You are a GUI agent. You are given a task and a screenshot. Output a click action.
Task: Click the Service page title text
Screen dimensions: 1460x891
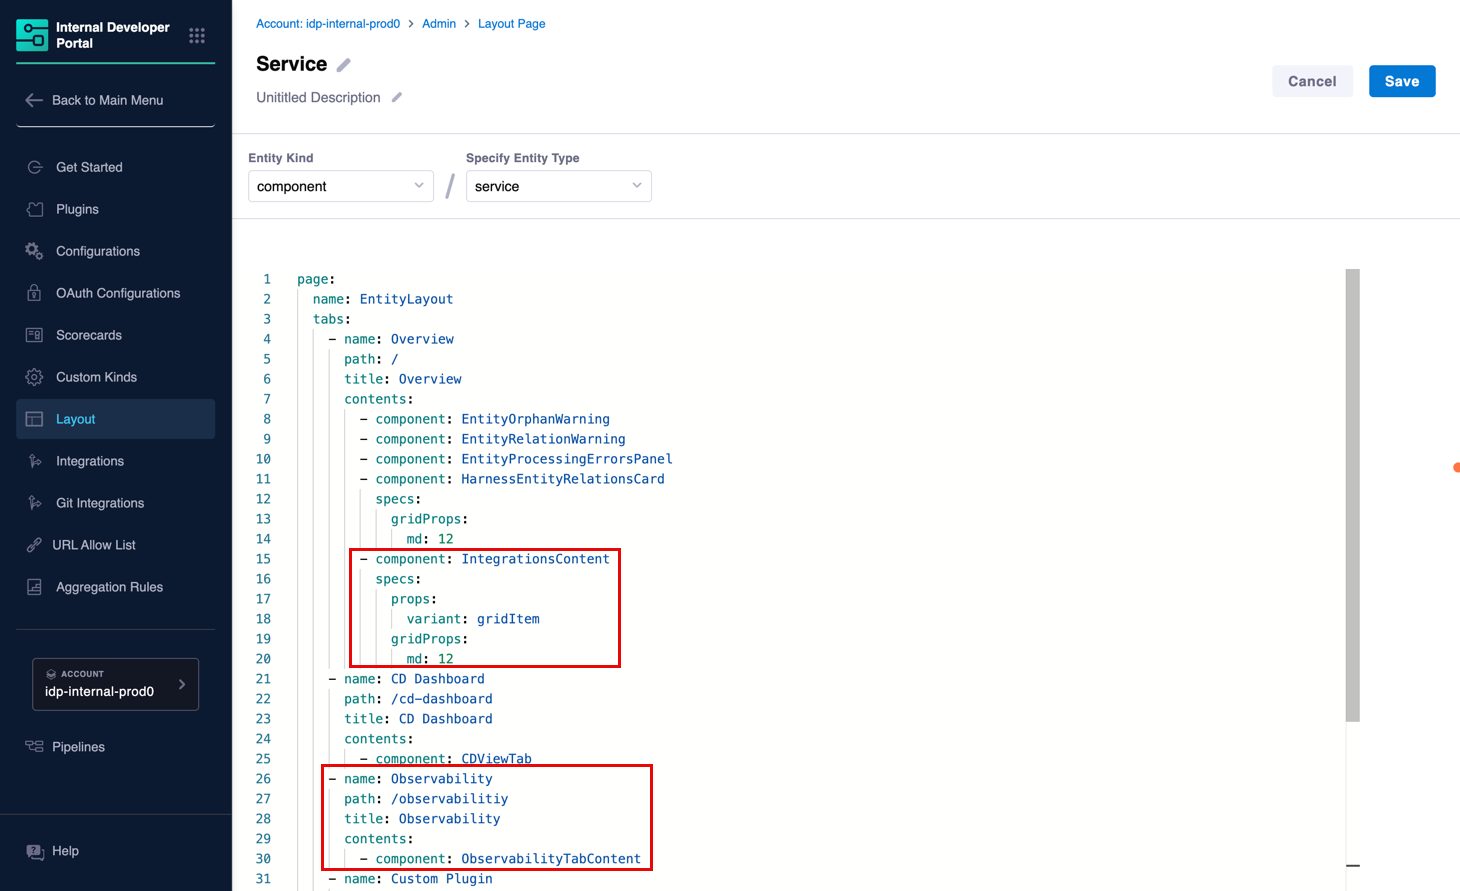tap(292, 64)
